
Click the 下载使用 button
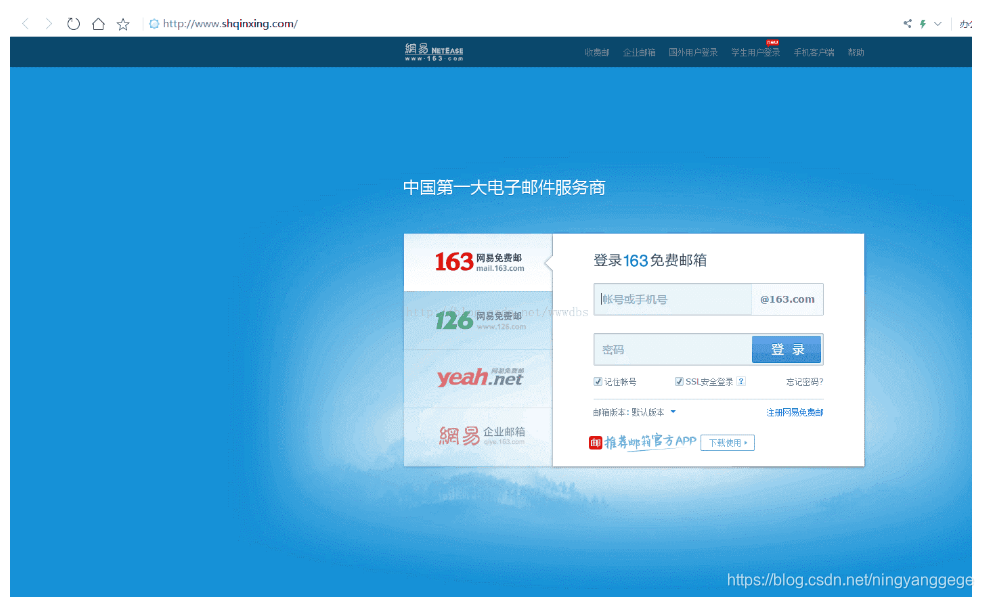coord(727,443)
